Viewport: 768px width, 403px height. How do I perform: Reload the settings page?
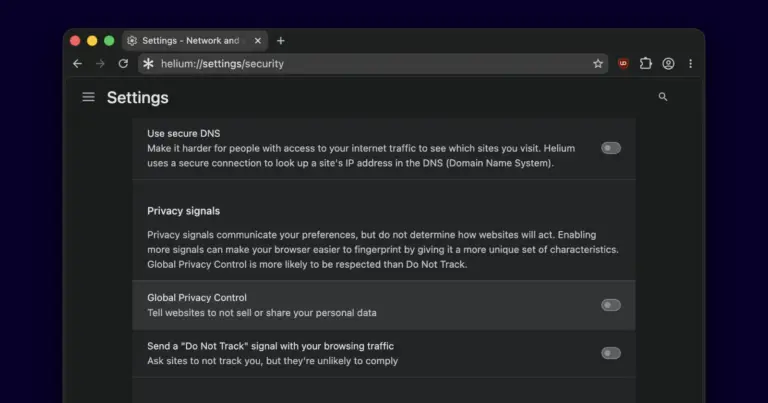(123, 64)
